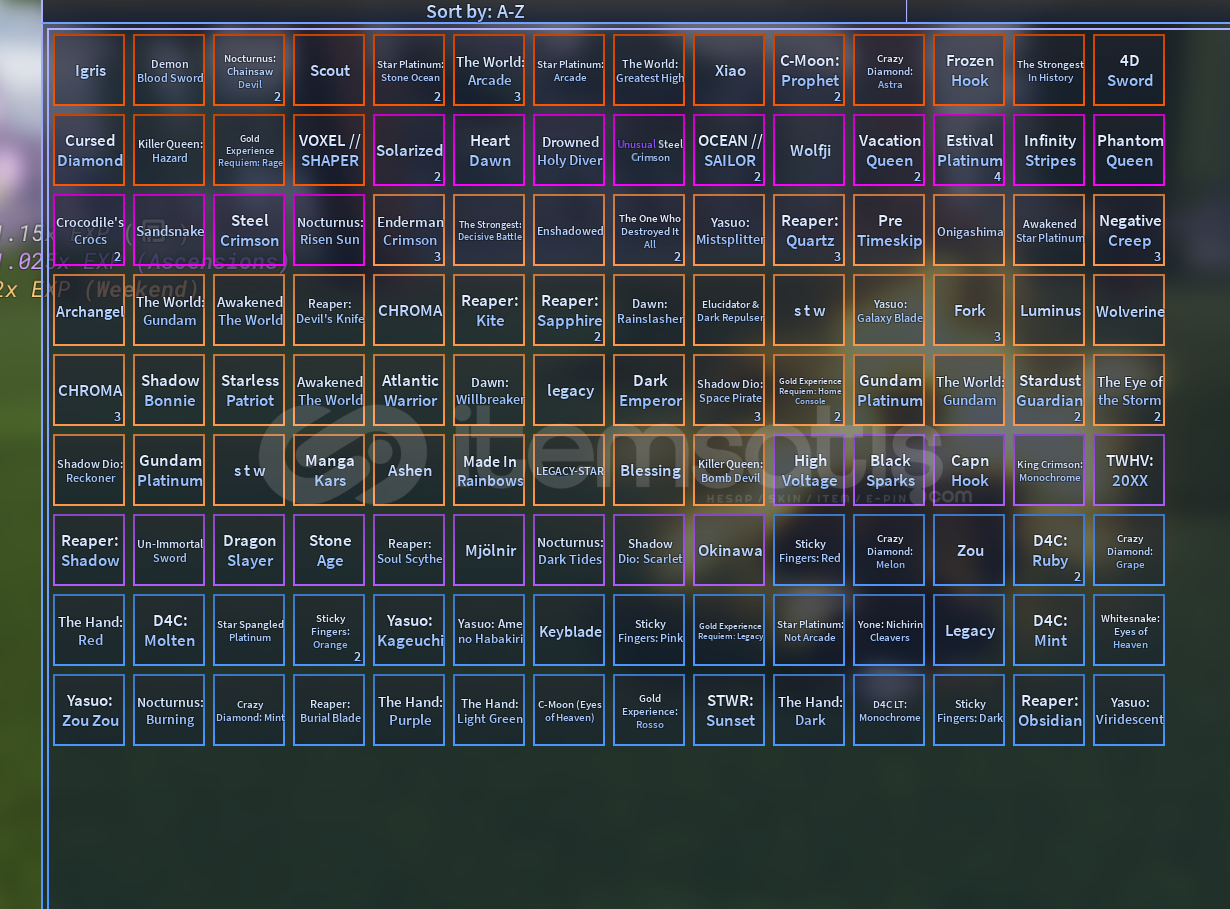Image resolution: width=1230 pixels, height=909 pixels.
Task: Pick the Negative Creep tile
Action: click(x=1130, y=231)
